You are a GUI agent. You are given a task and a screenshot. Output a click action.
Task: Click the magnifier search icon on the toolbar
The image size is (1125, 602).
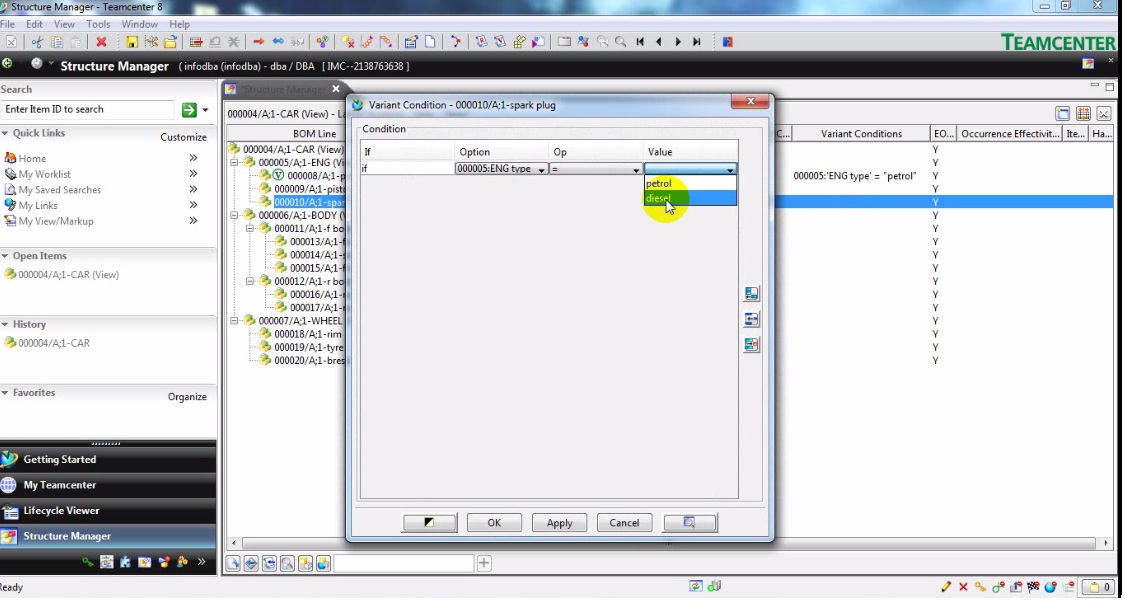click(620, 41)
